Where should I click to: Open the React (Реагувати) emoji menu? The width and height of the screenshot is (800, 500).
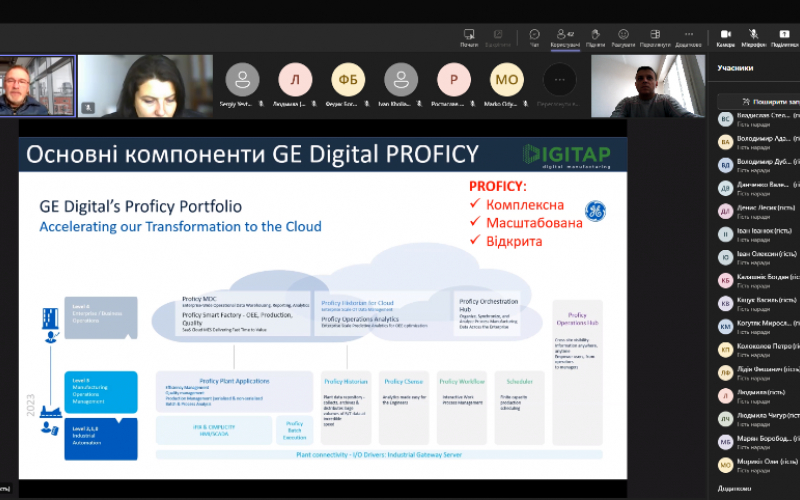(623, 38)
